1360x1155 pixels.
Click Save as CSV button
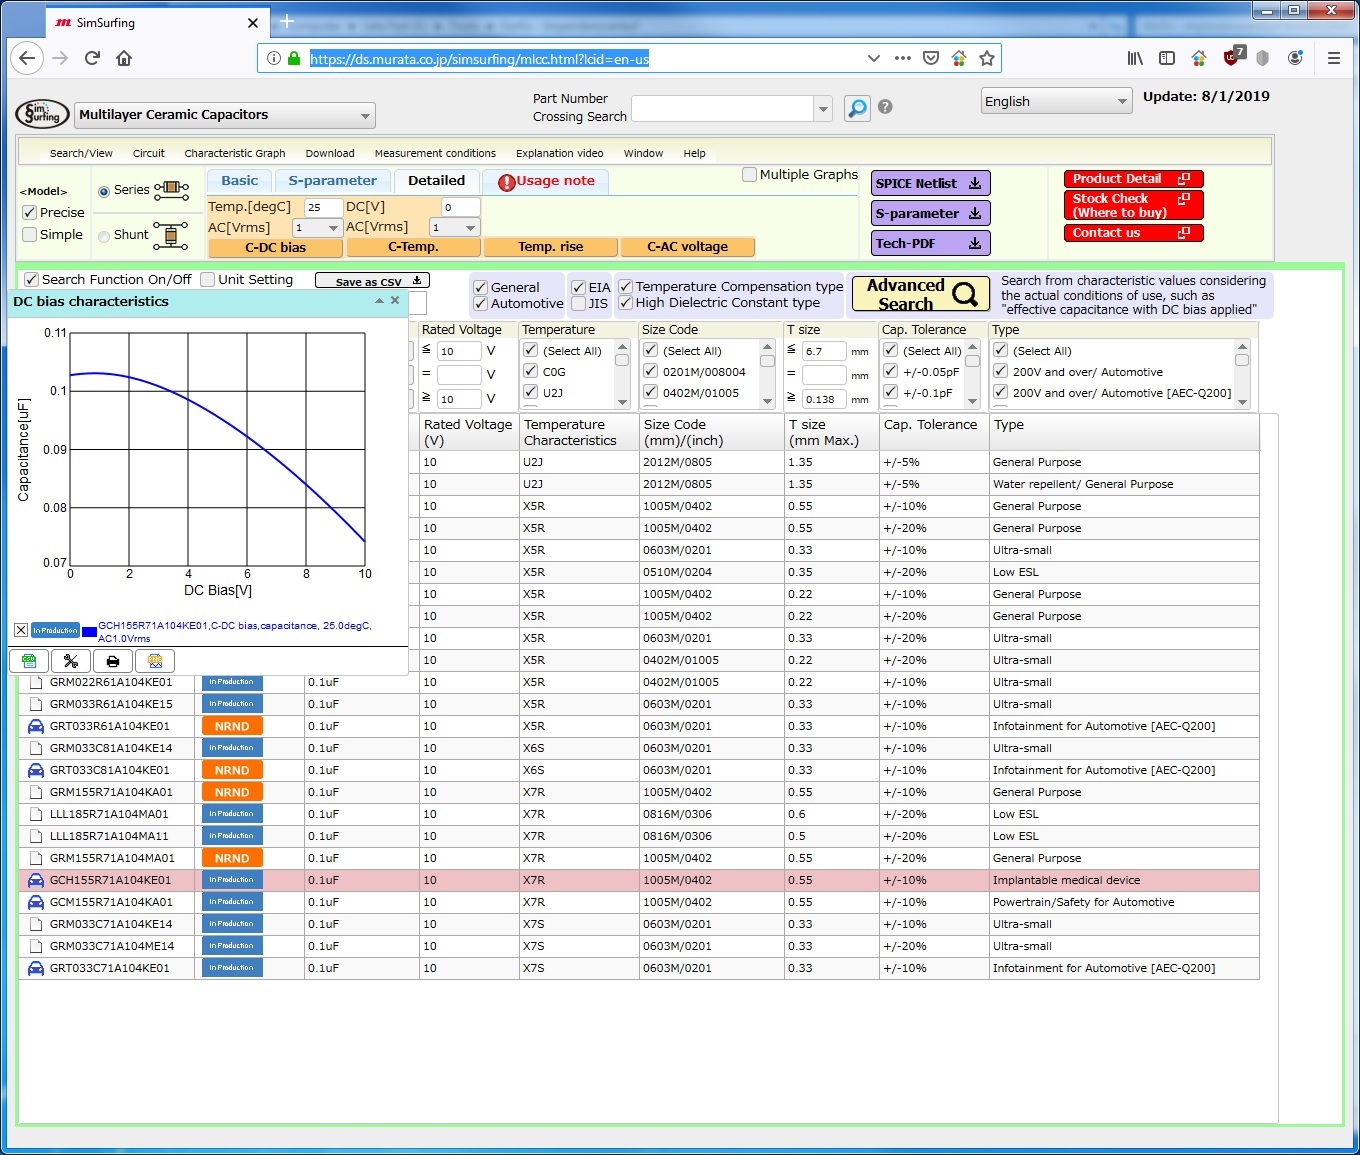pyautogui.click(x=372, y=281)
